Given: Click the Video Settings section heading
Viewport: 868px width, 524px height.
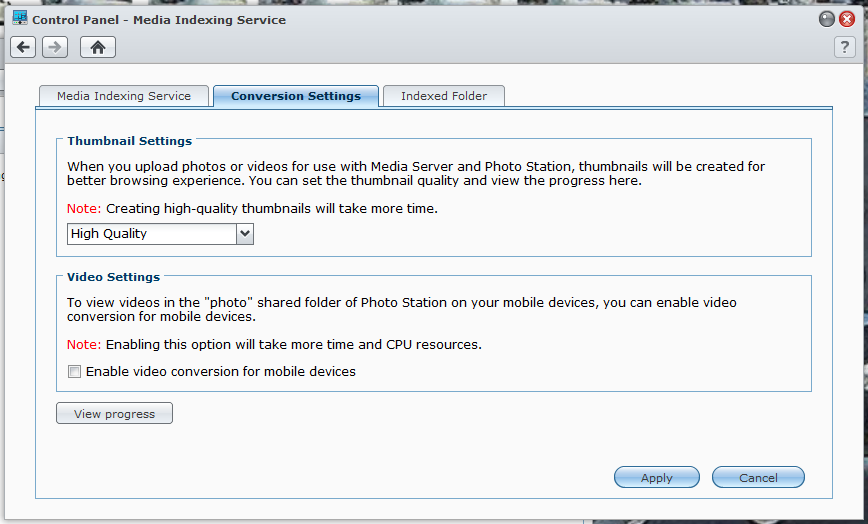Looking at the screenshot, I should coord(113,277).
